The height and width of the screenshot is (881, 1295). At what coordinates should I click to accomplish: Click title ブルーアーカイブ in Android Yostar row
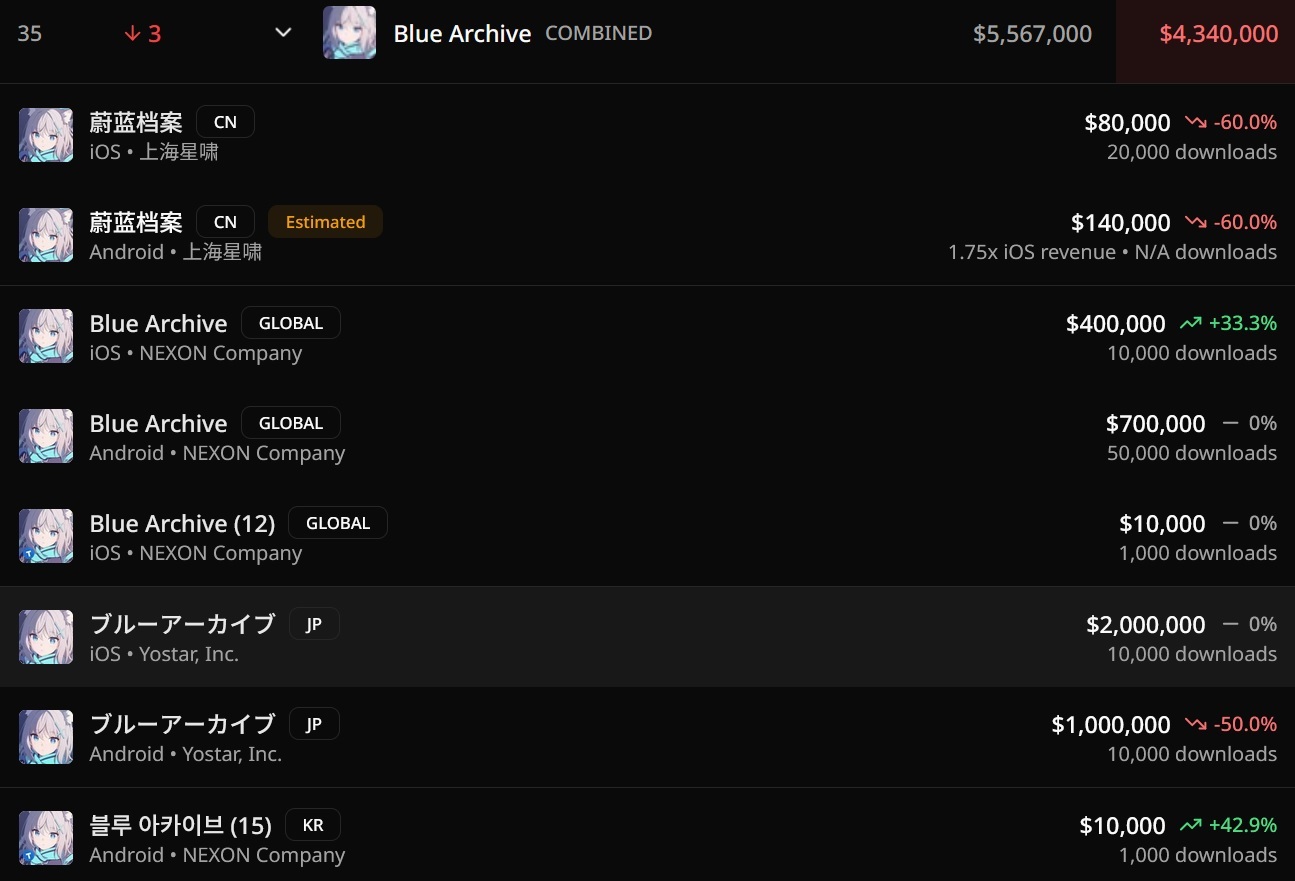coord(182,724)
